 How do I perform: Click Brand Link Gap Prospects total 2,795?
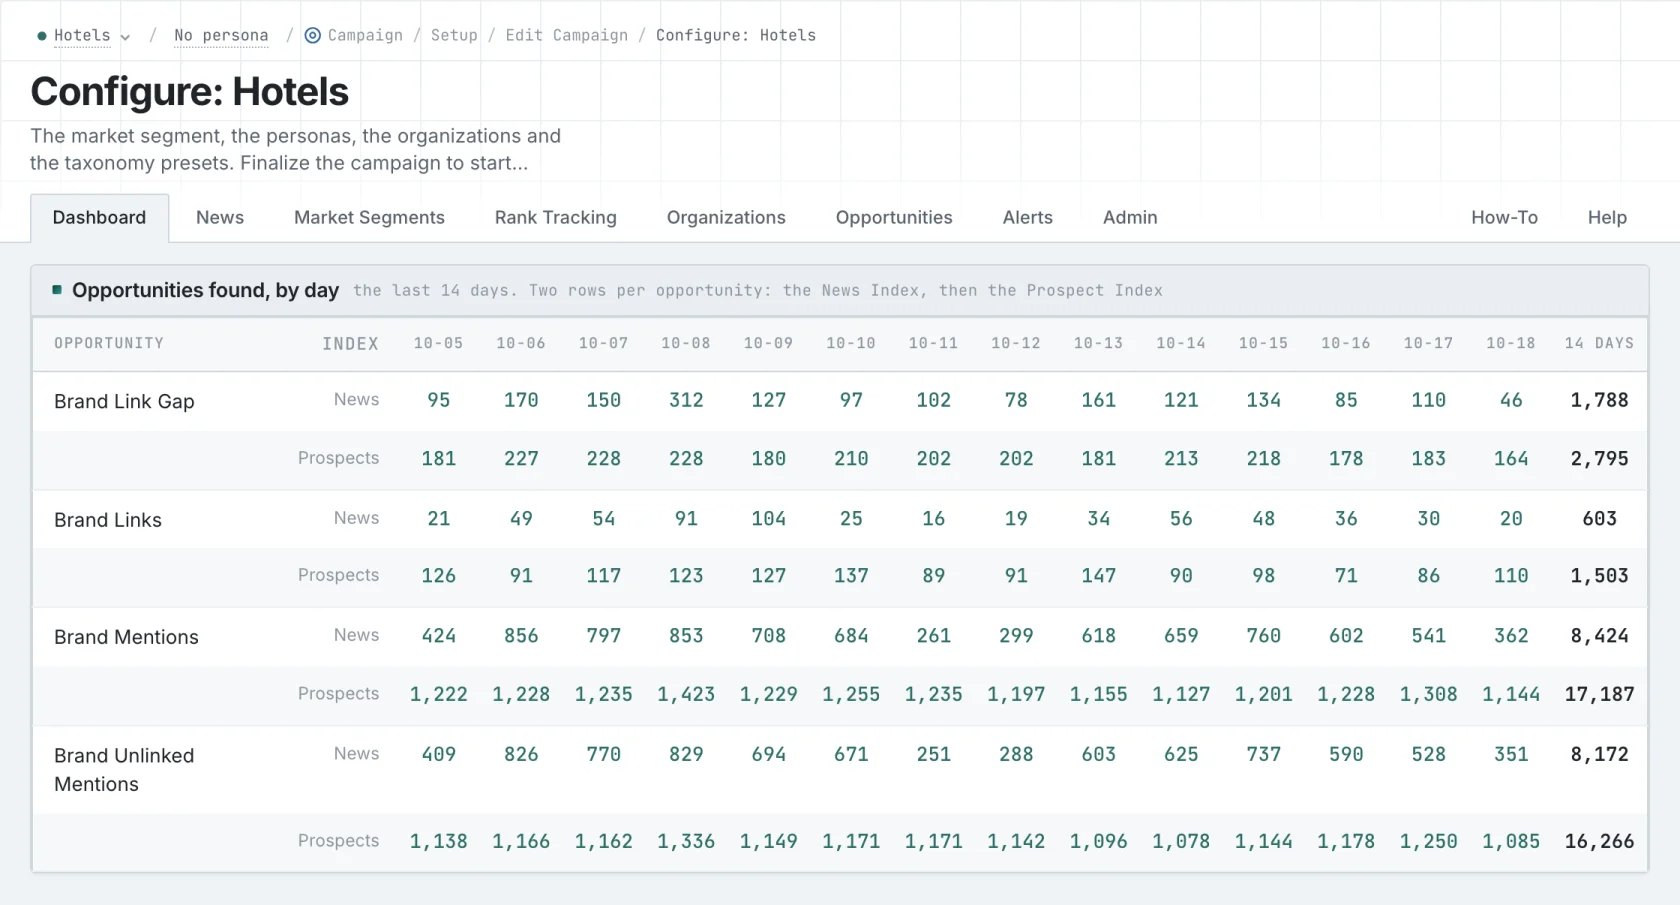pyautogui.click(x=1599, y=459)
